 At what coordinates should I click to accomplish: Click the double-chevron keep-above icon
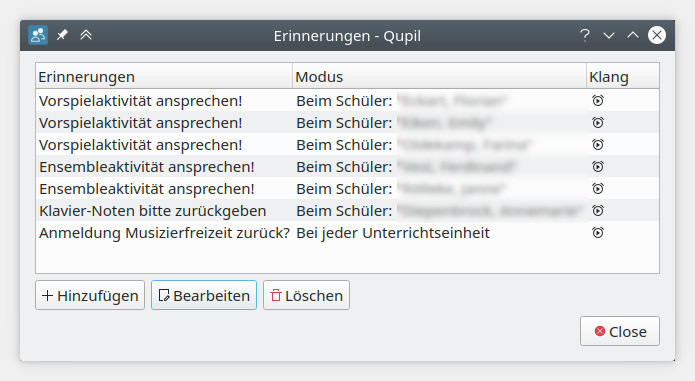86,35
